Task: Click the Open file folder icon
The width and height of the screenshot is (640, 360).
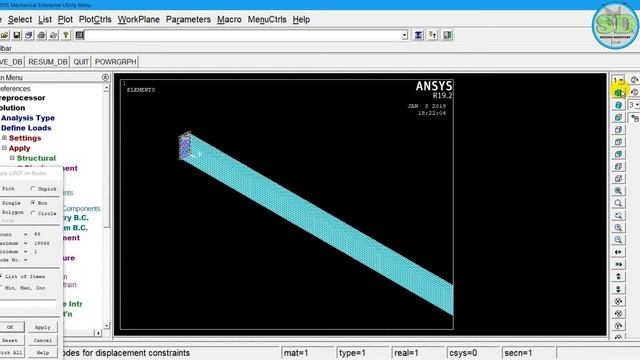Action: pyautogui.click(x=4, y=35)
